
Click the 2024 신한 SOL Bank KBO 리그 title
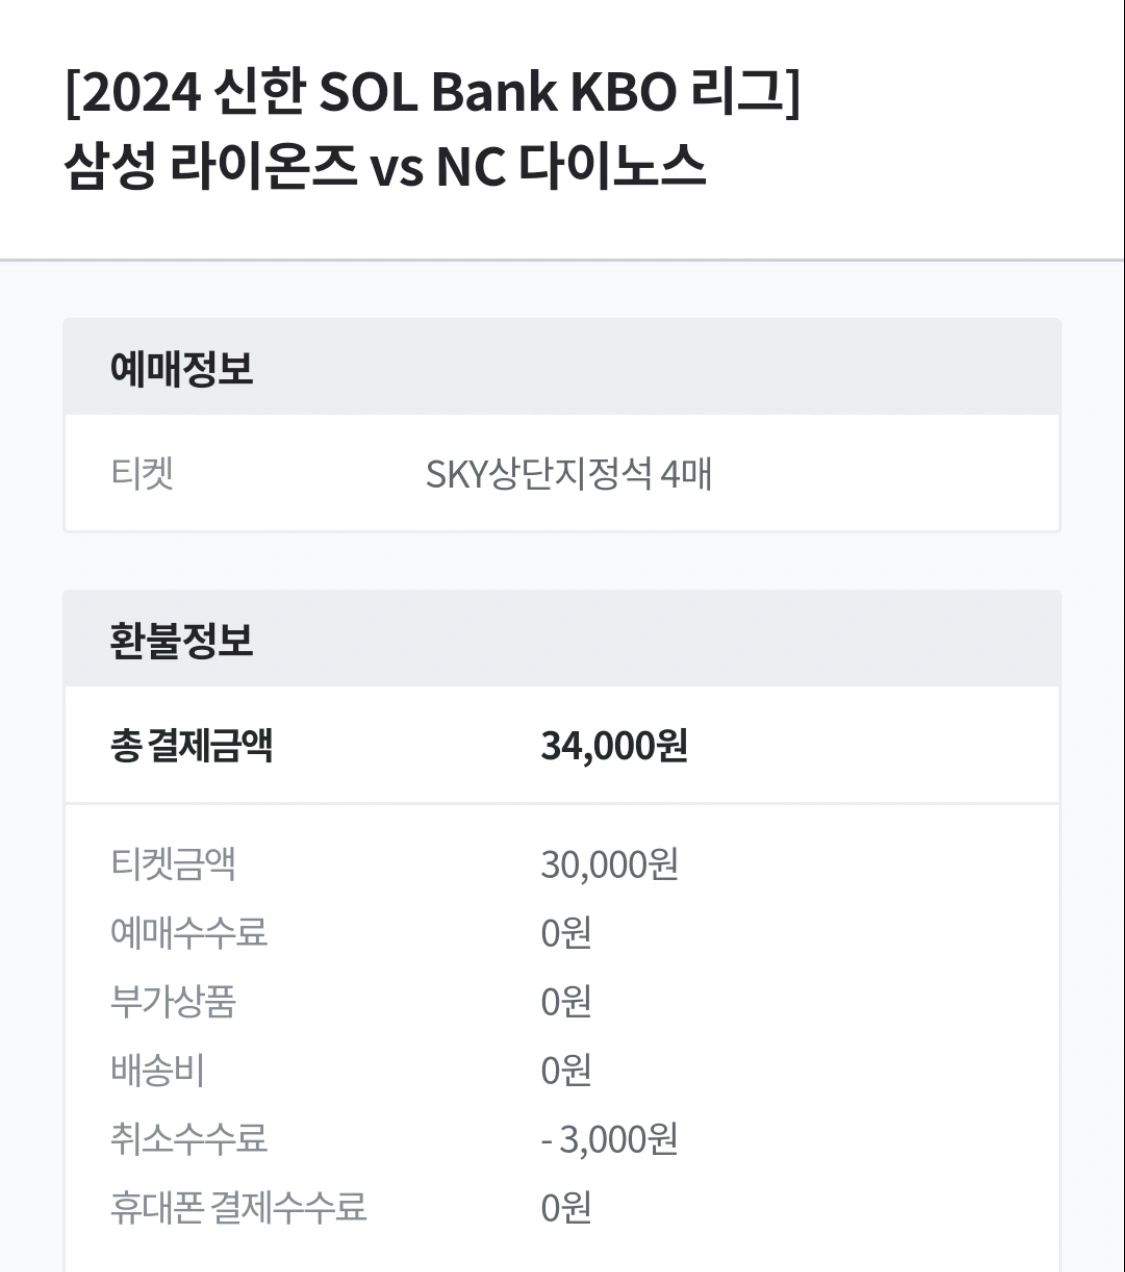[432, 94]
